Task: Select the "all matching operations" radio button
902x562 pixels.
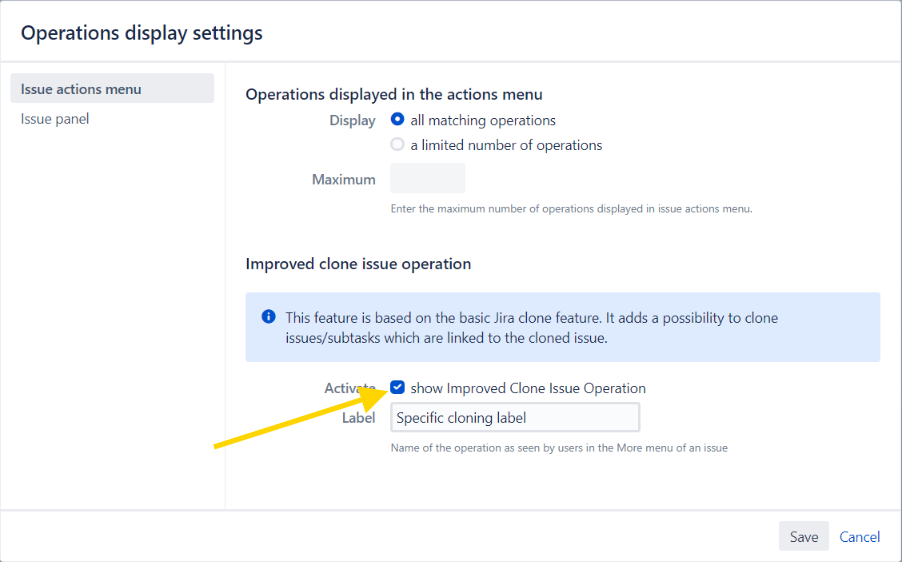Action: (x=398, y=120)
